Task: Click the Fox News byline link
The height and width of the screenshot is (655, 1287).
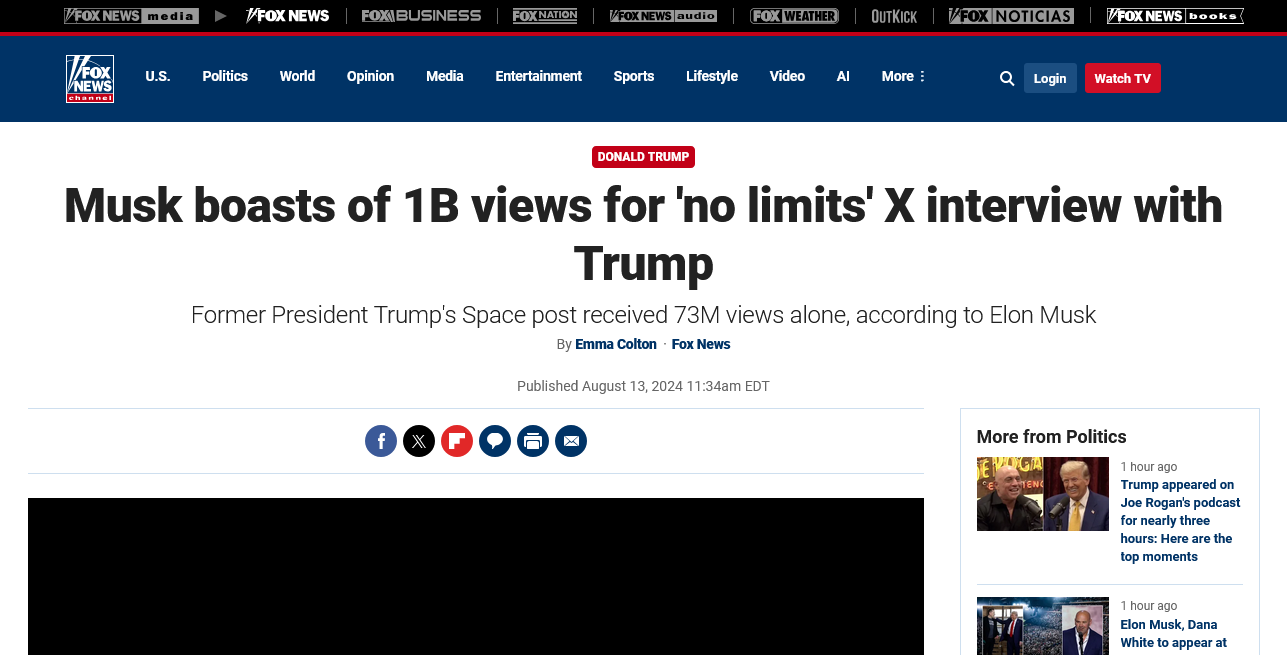Action: coord(701,344)
